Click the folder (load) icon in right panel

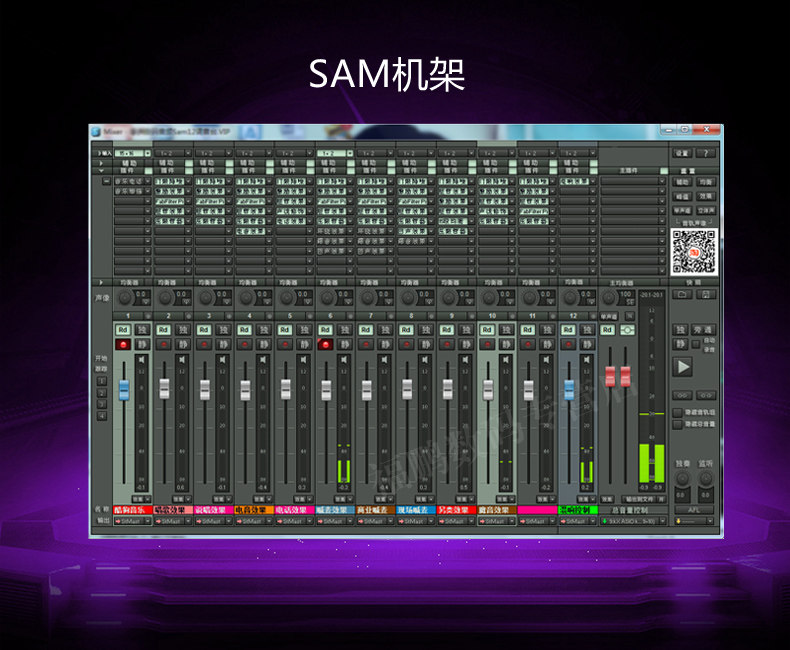pos(682,294)
